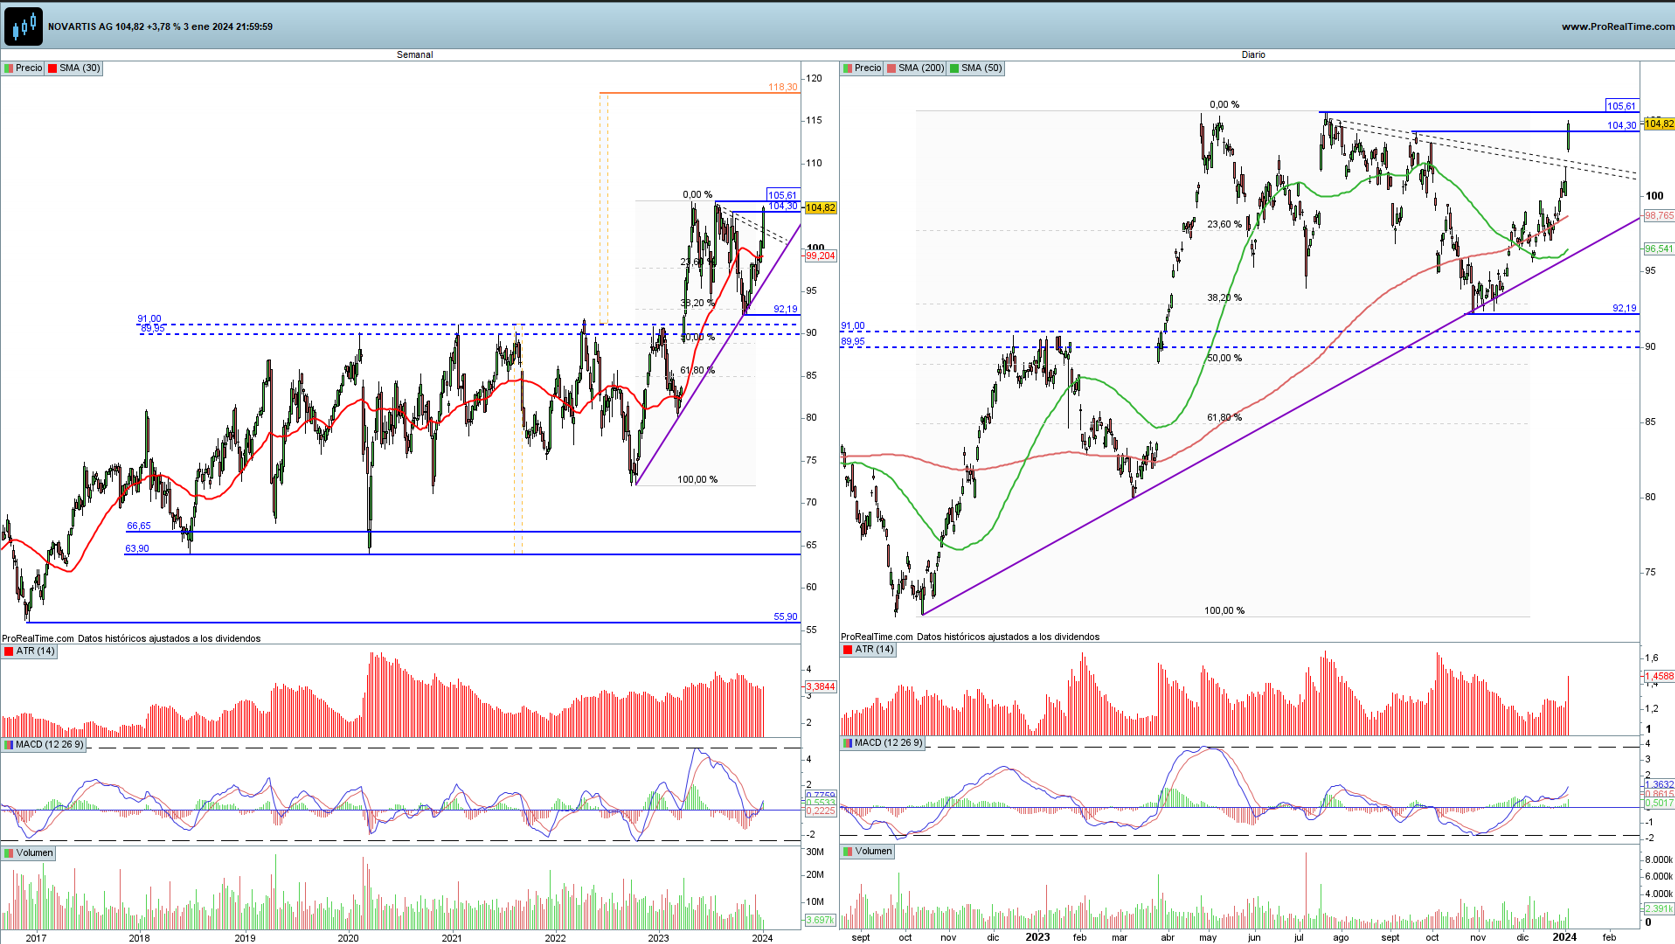Viewport: 1675px width, 944px height.
Task: Click the 100,00 % Fibonacci label in Diario chart
Action: click(1224, 611)
